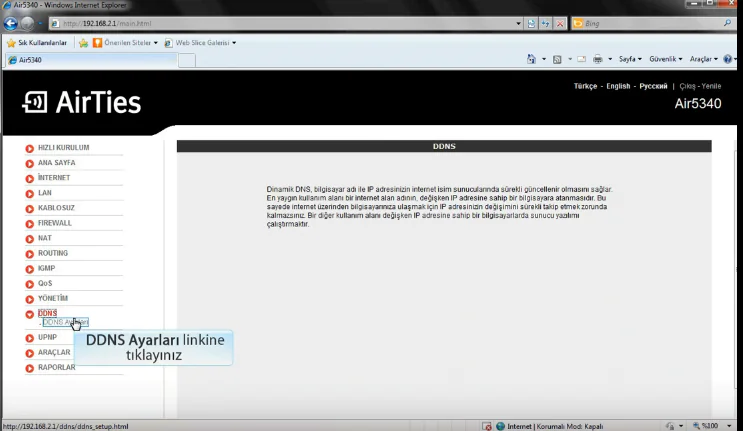Open the Araçlar menu dropdown

coord(704,59)
